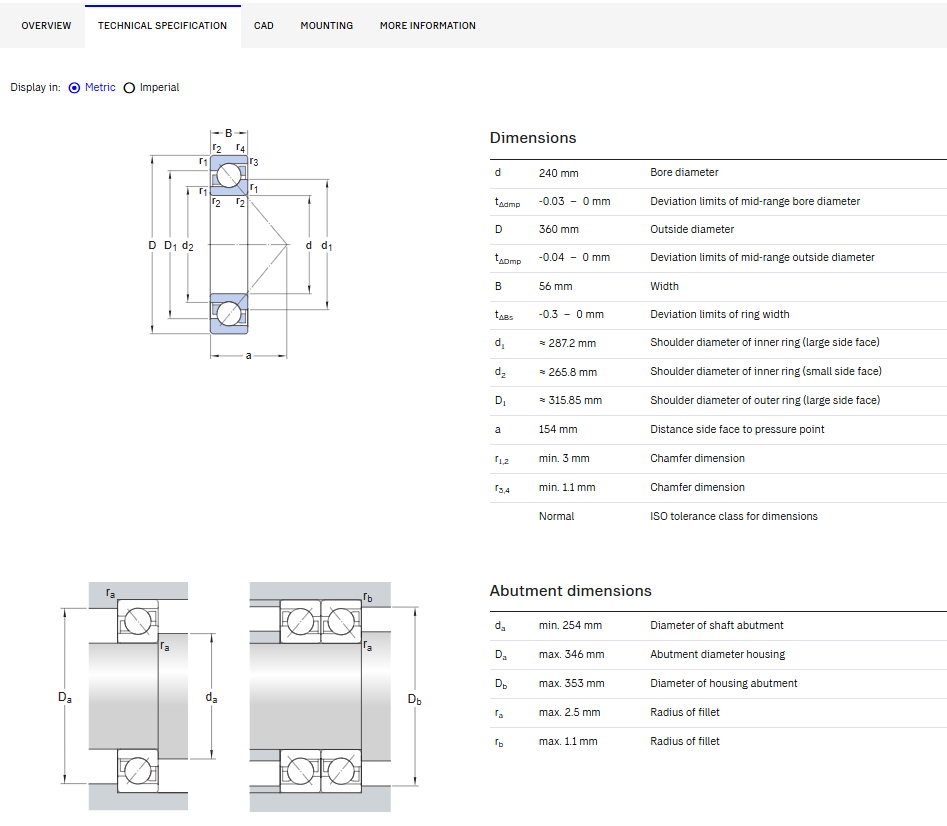
Task: Open the Overview tab
Action: 46,25
